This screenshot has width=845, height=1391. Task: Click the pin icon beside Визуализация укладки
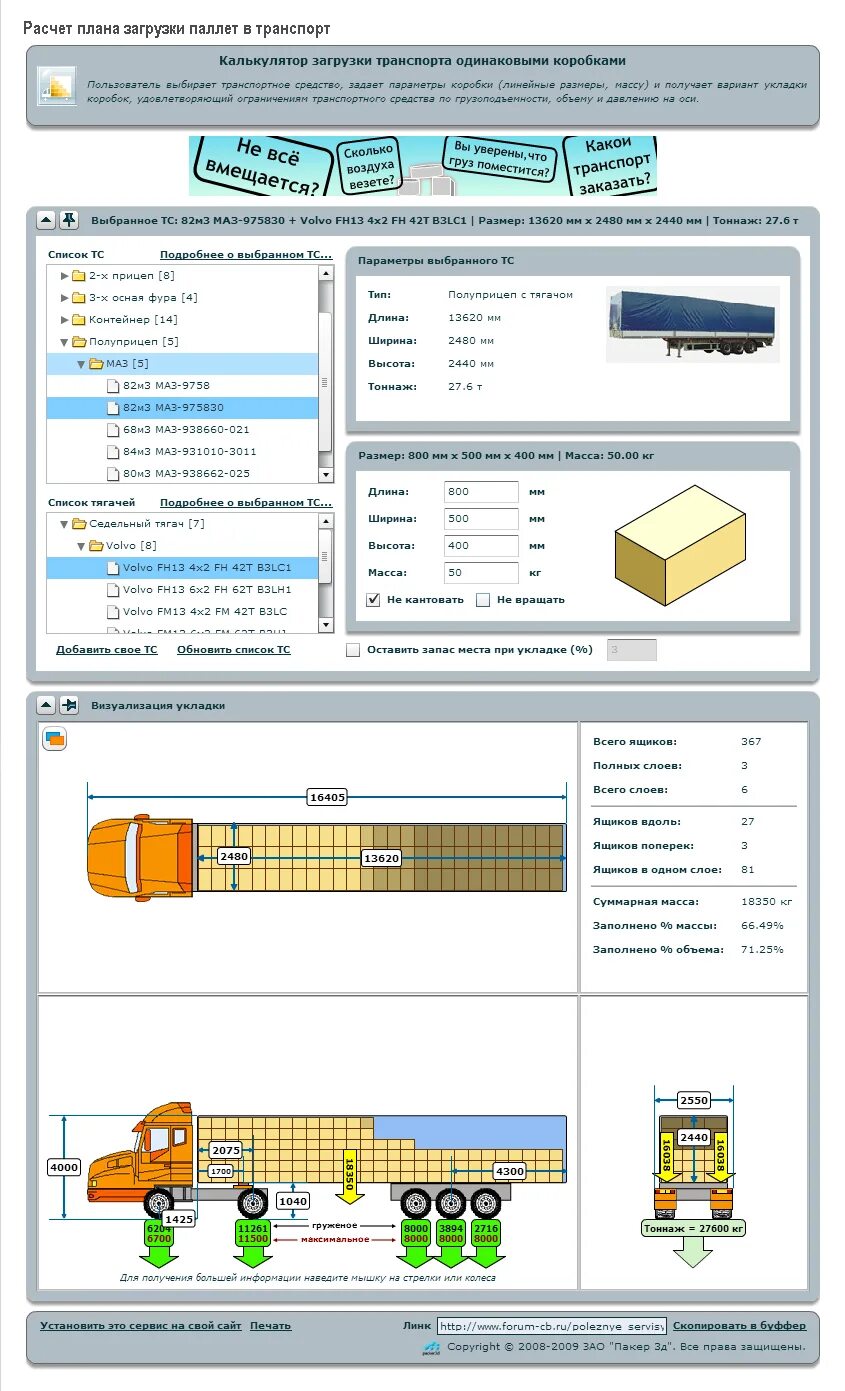68,705
